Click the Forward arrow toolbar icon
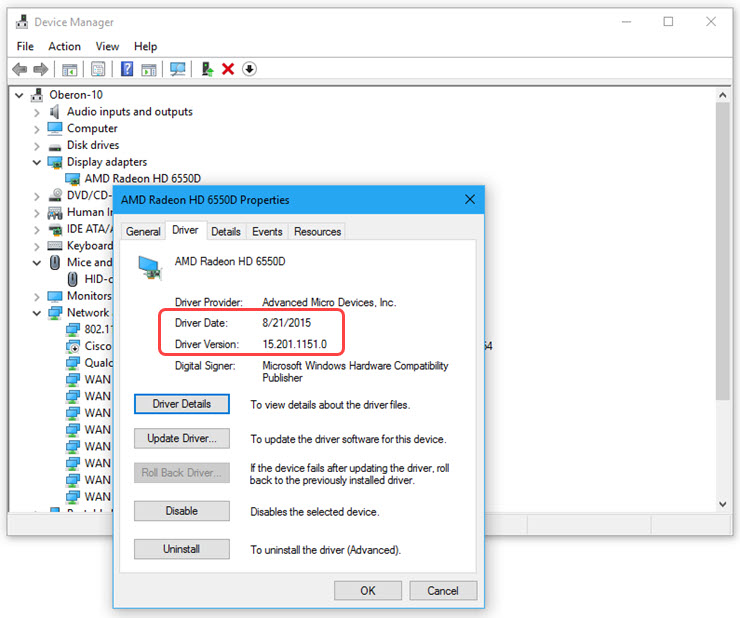The height and width of the screenshot is (618, 740). (41, 69)
